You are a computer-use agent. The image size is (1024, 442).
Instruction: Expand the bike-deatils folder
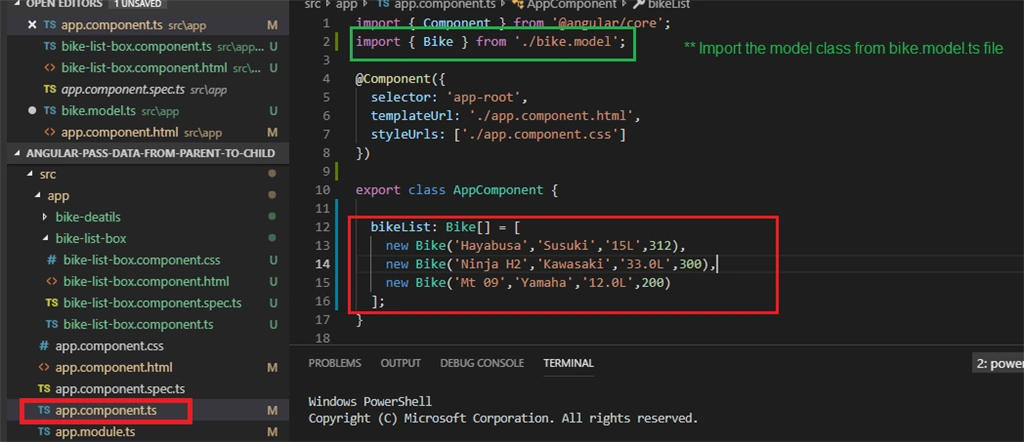pos(88,217)
